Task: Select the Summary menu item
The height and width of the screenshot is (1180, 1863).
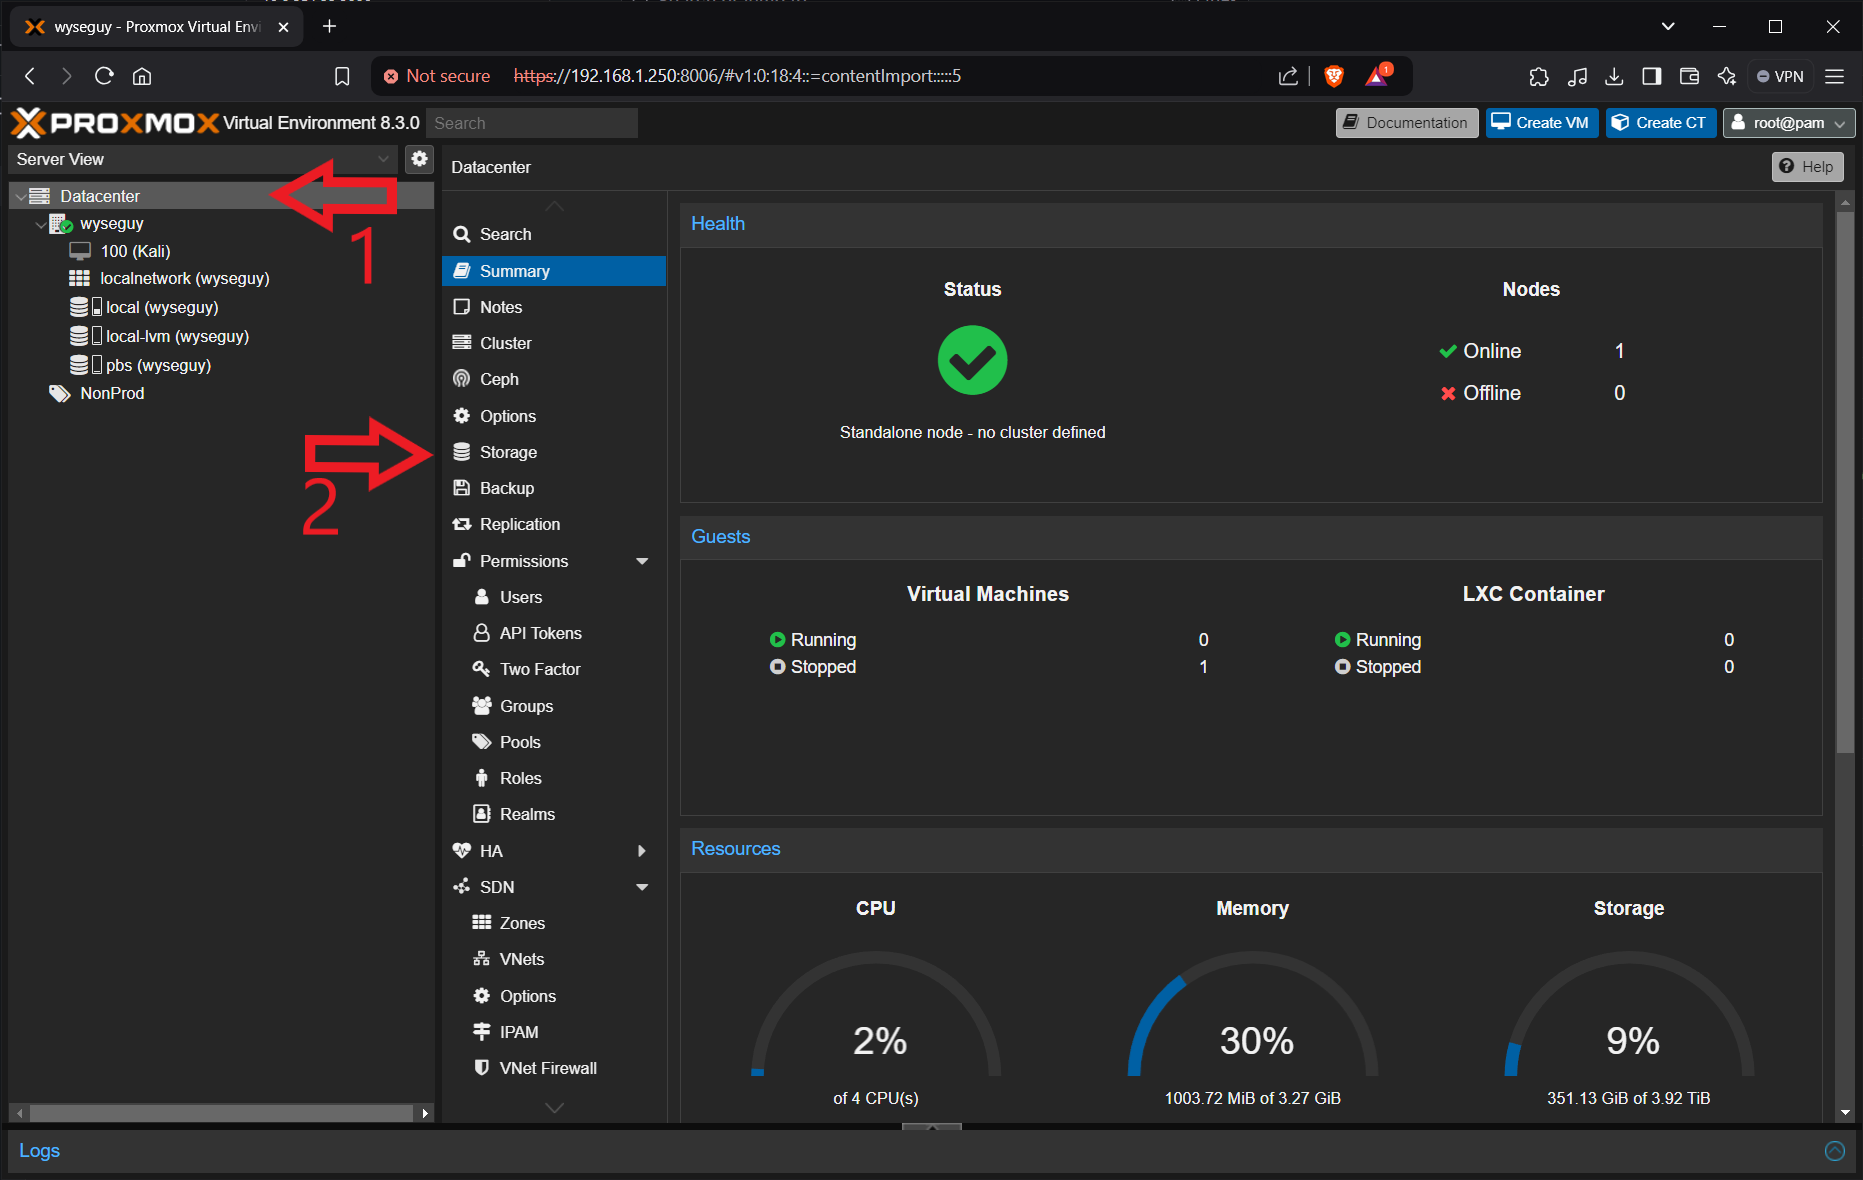Action: [554, 271]
